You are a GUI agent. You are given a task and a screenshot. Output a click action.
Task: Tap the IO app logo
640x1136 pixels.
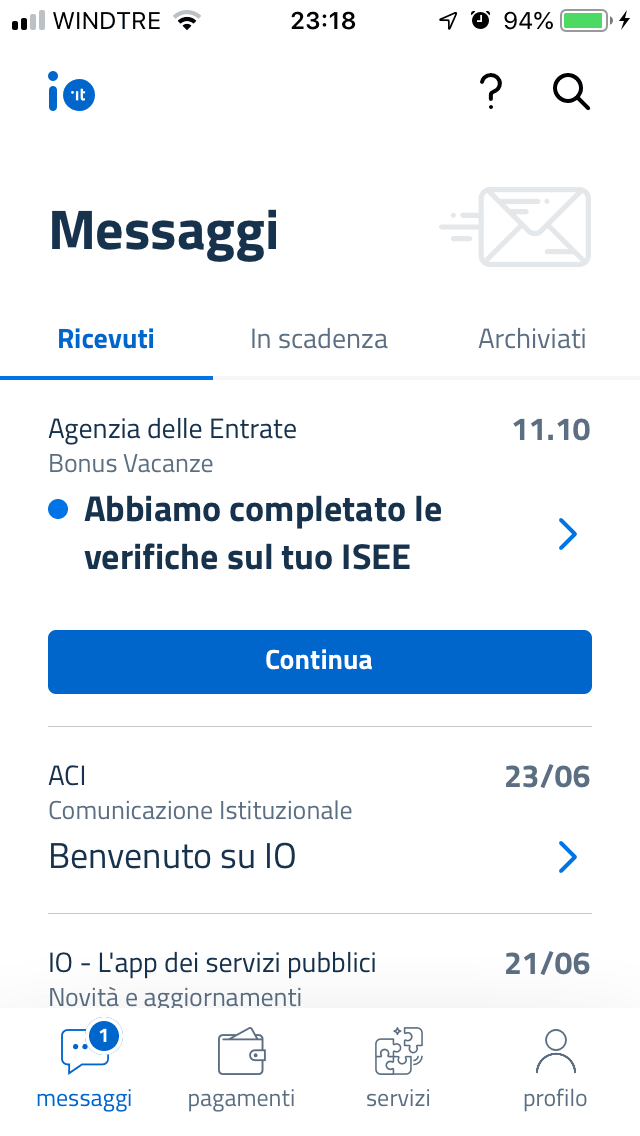(71, 92)
